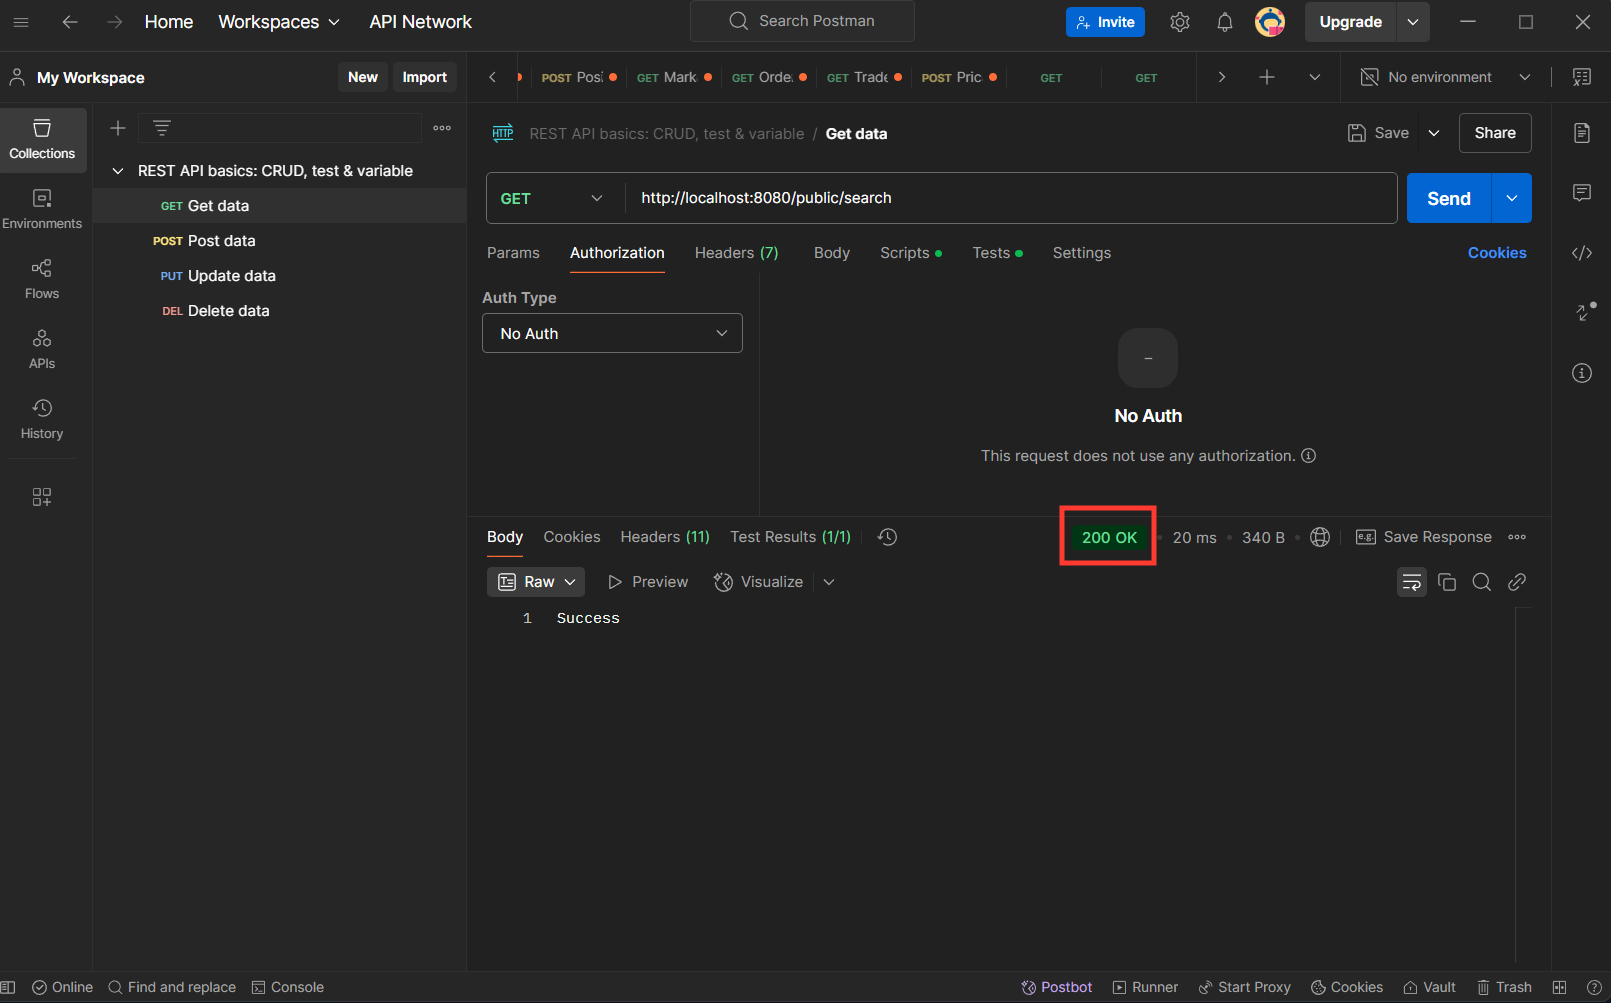Toggle line wrap in response body

click(1412, 582)
